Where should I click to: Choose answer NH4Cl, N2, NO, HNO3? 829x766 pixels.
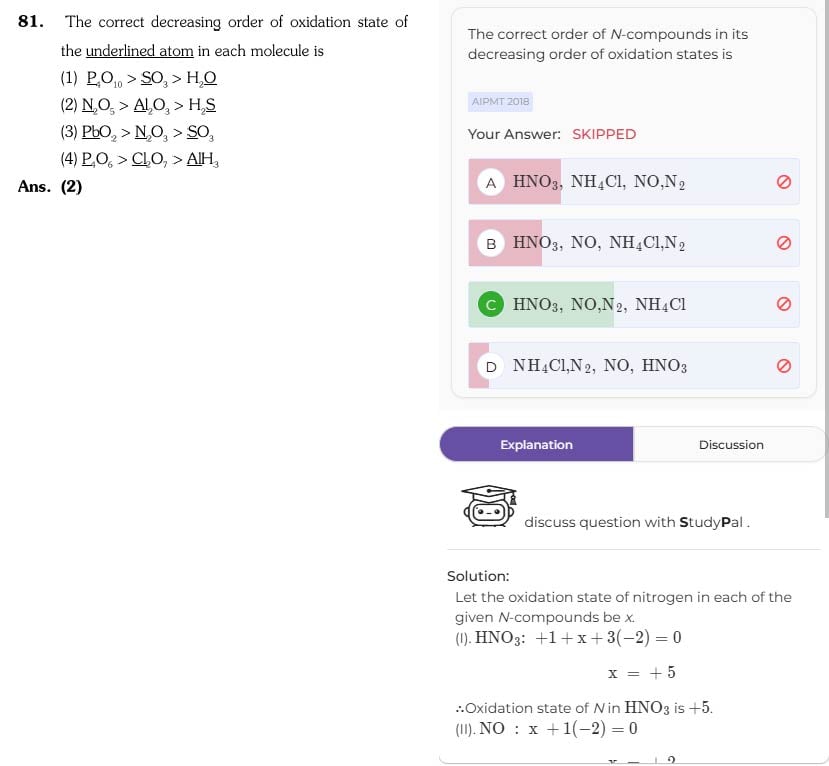point(633,366)
